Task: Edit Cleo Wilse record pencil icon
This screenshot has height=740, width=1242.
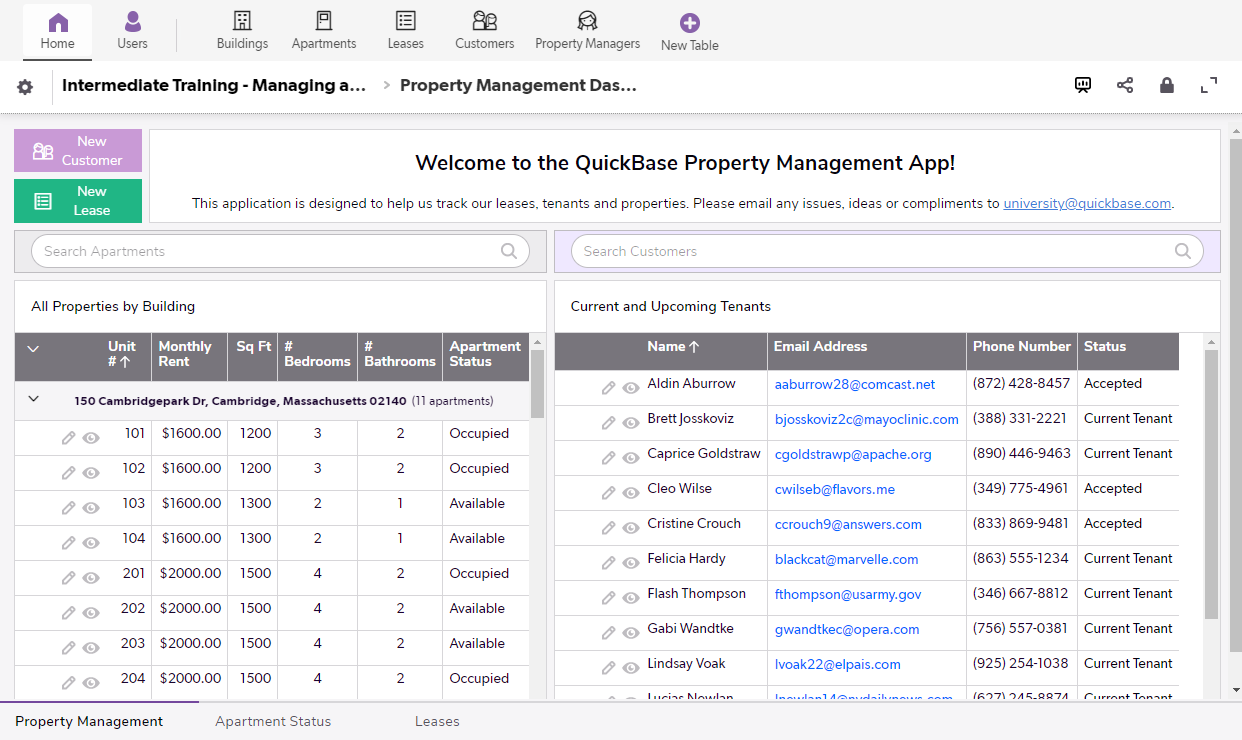Action: click(609, 493)
